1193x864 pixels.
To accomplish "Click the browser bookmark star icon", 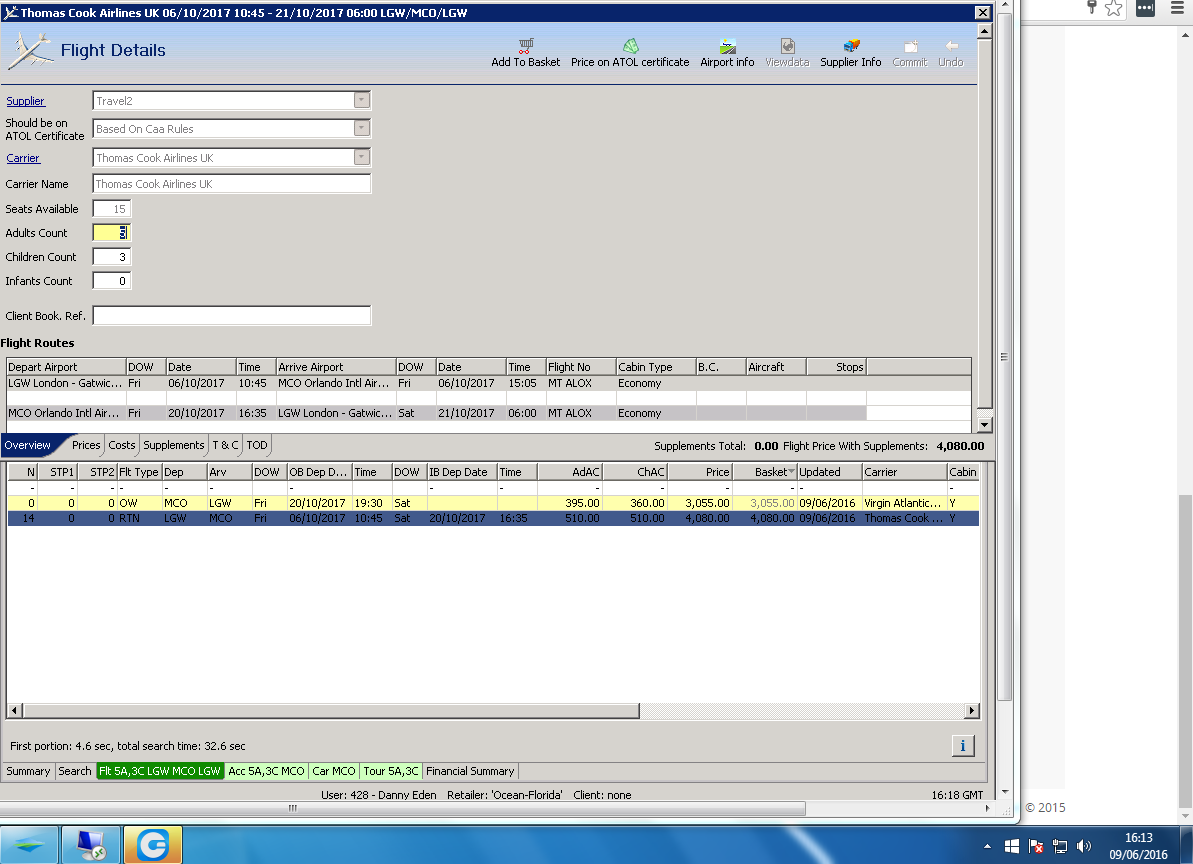I will [1113, 8].
